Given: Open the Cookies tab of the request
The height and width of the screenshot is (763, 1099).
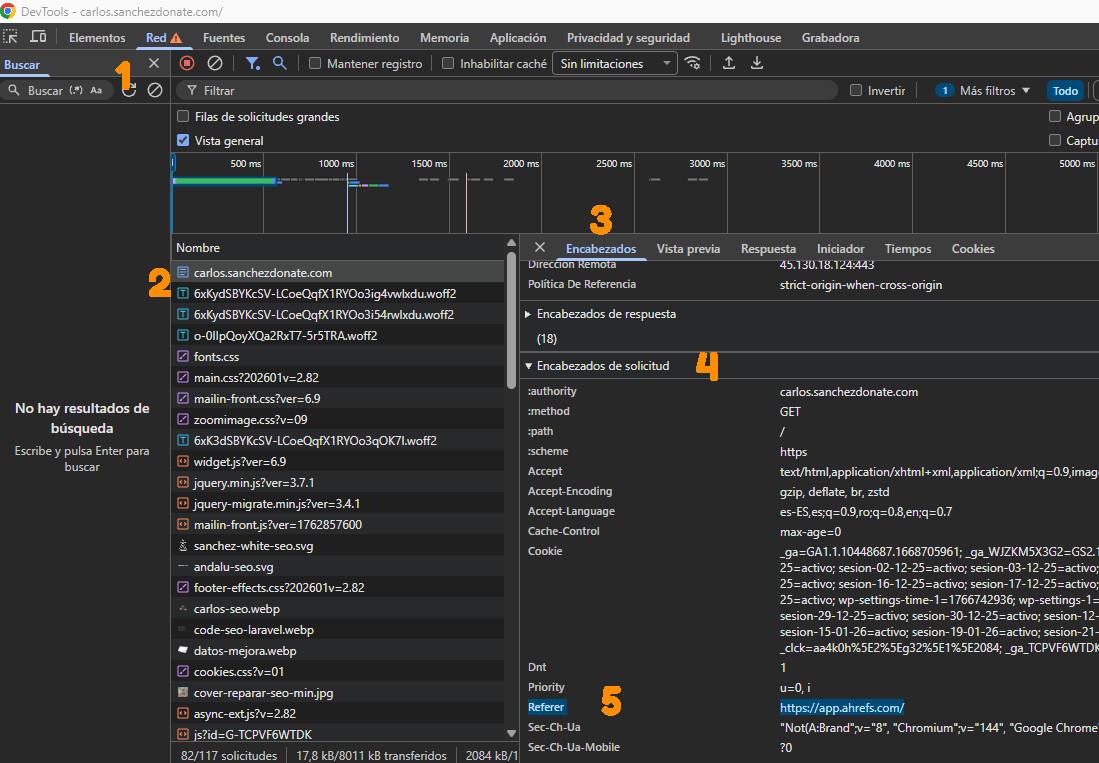Looking at the screenshot, I should pyautogui.click(x=972, y=248).
